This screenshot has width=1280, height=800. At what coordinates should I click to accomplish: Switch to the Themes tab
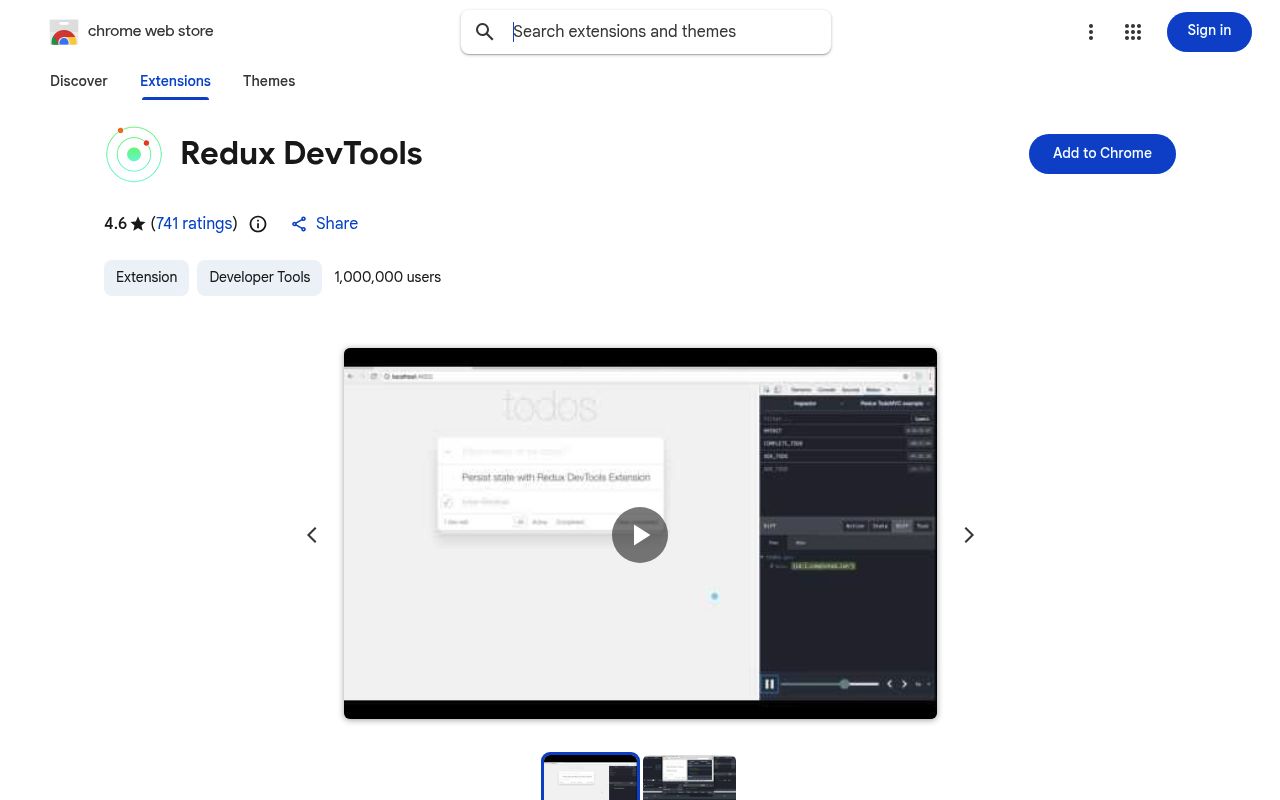269,82
